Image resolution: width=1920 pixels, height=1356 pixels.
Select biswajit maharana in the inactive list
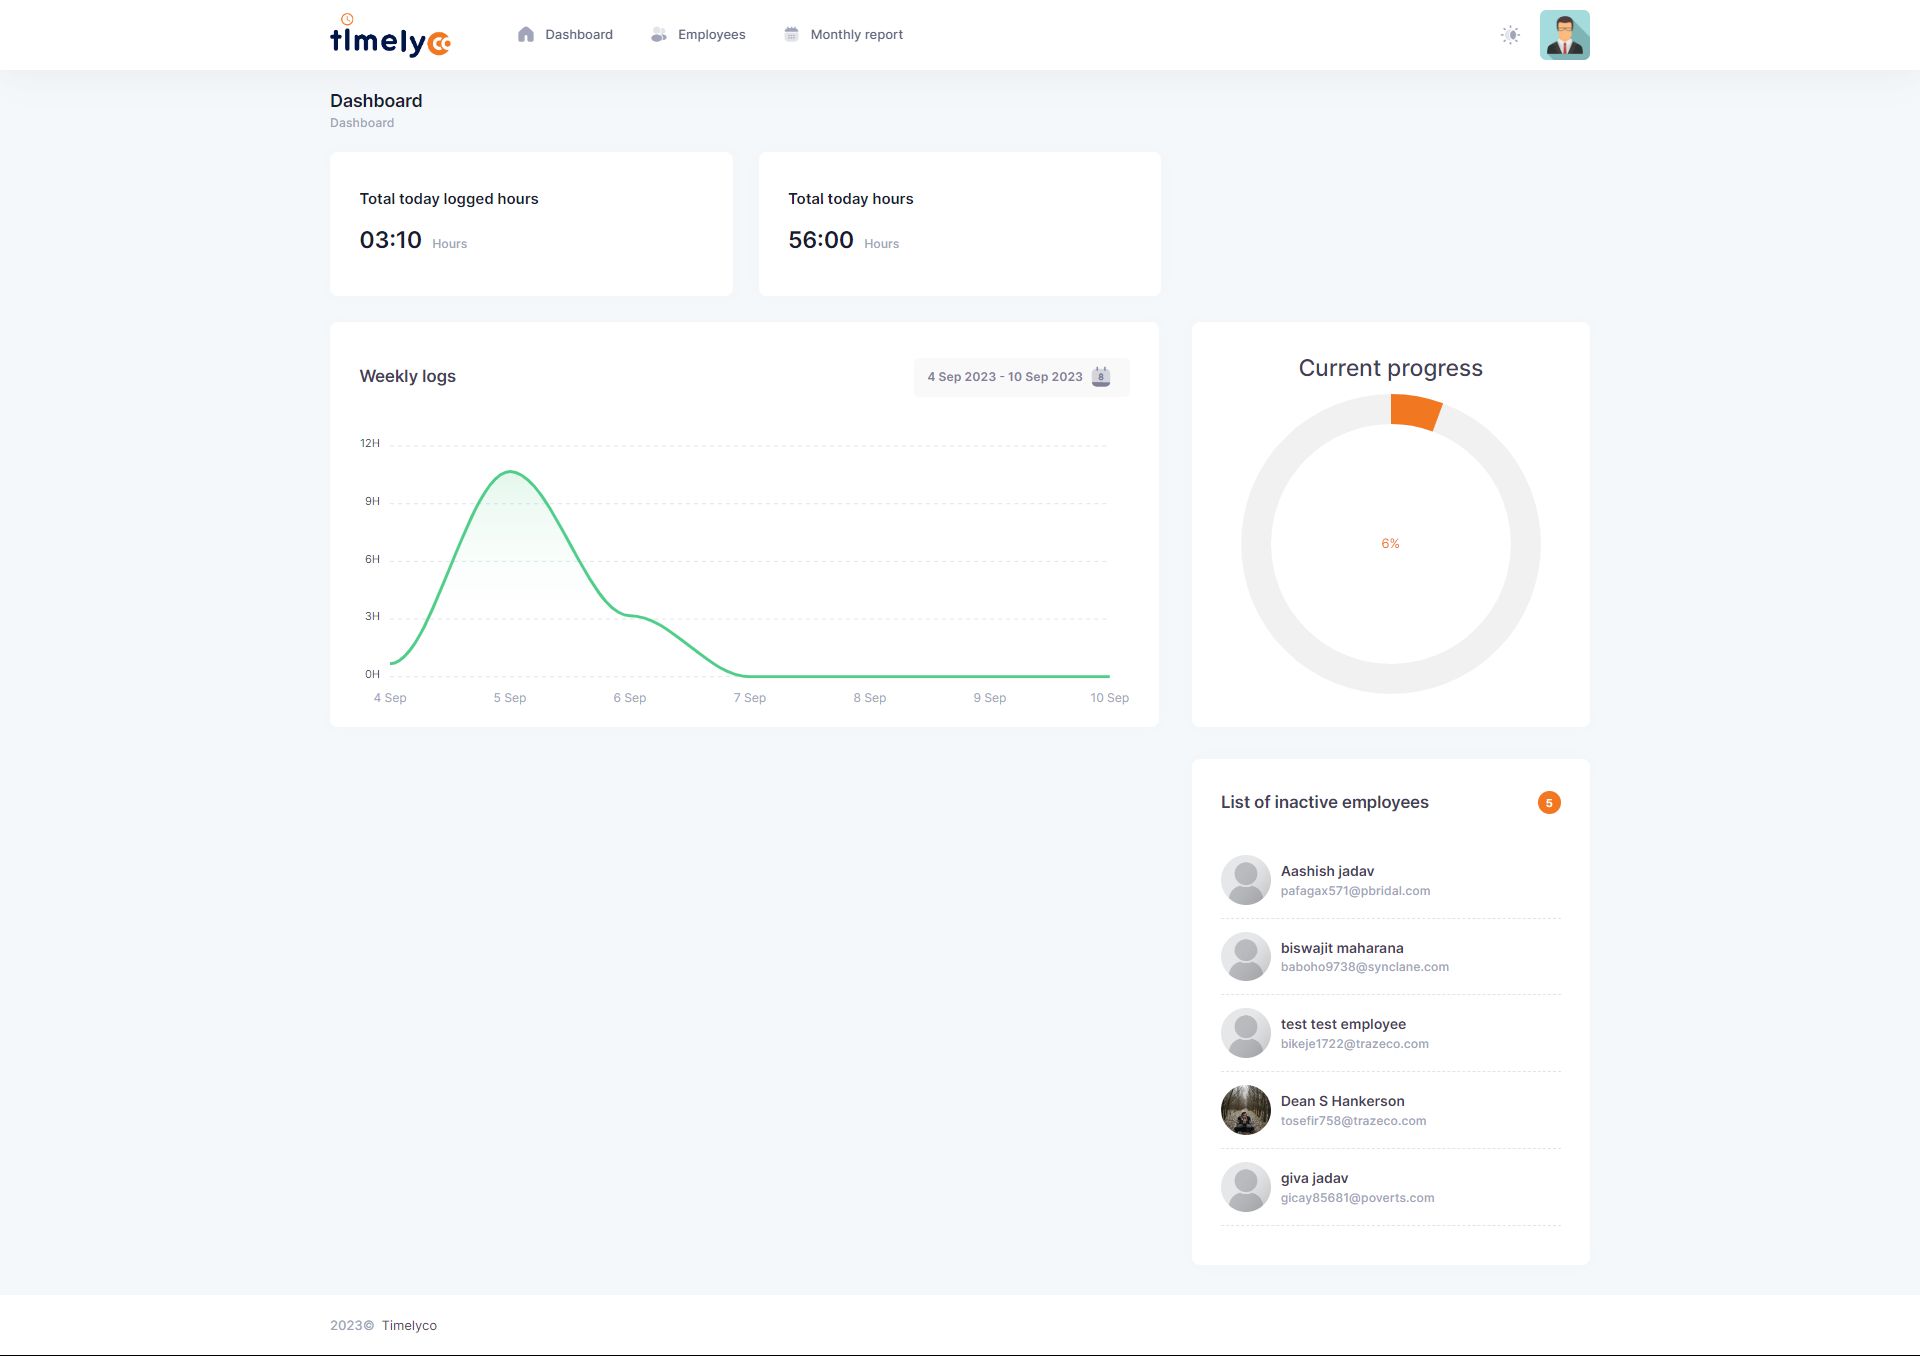click(x=1341, y=948)
